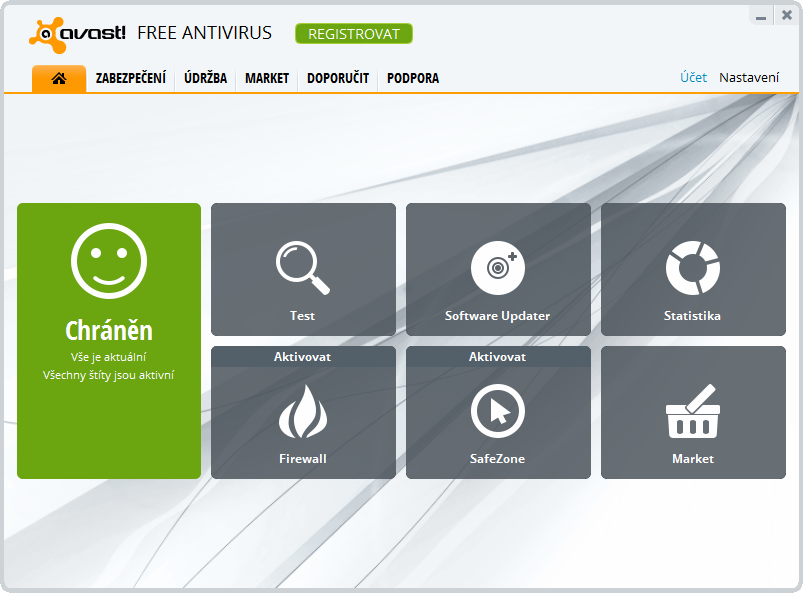803x593 pixels.
Task: Click the Statistika label
Action: pyautogui.click(x=692, y=316)
